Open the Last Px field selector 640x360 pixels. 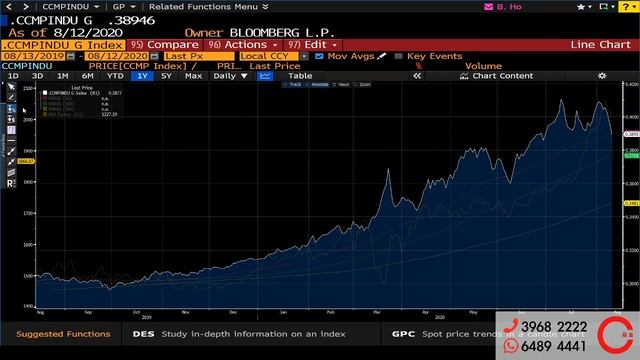(x=199, y=56)
